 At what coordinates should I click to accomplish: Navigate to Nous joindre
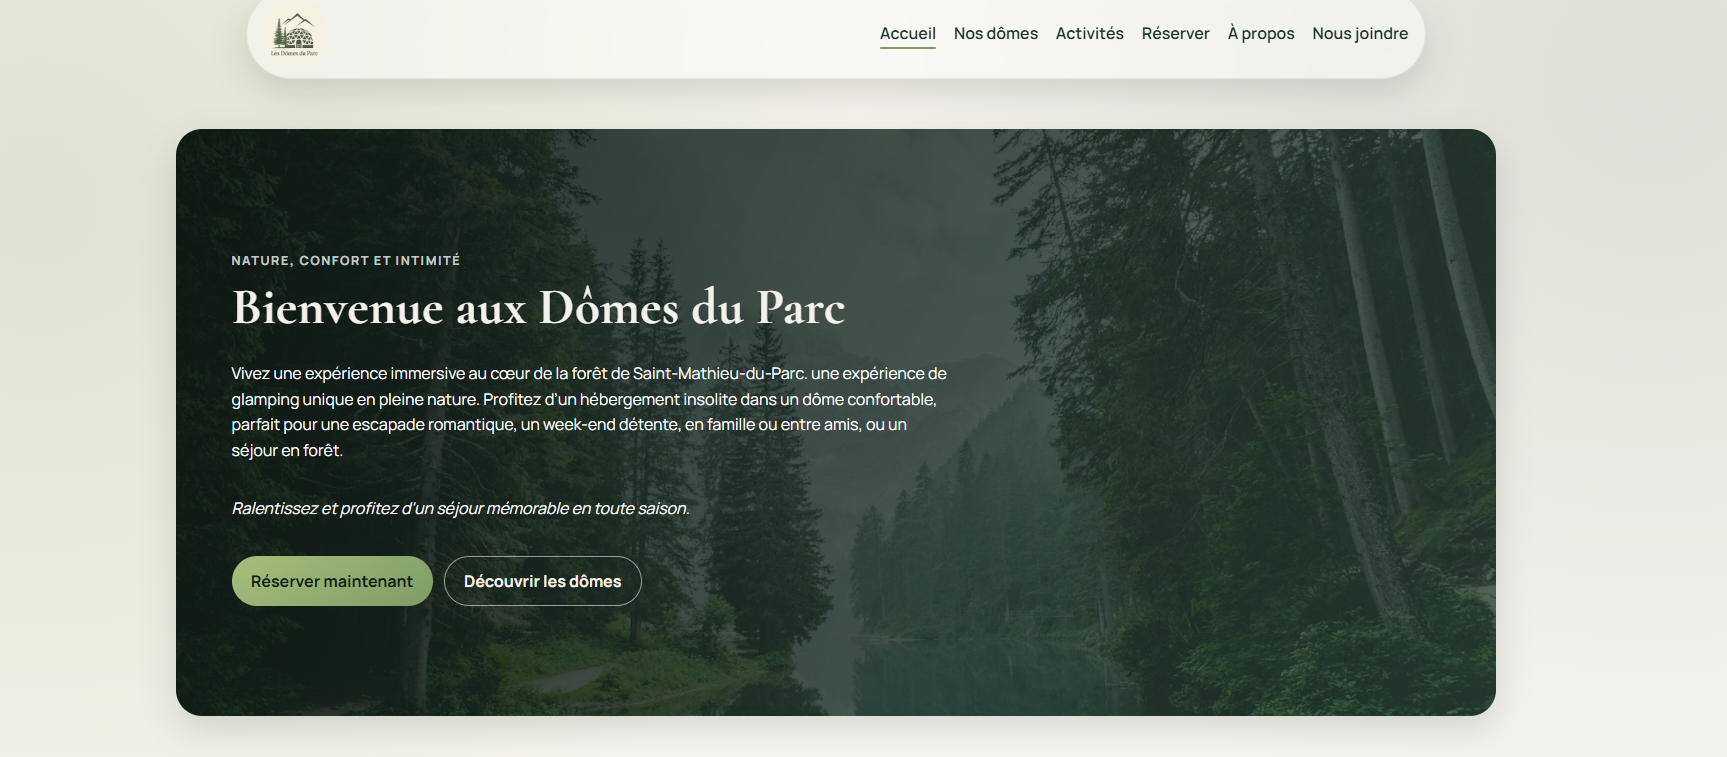tap(1360, 34)
